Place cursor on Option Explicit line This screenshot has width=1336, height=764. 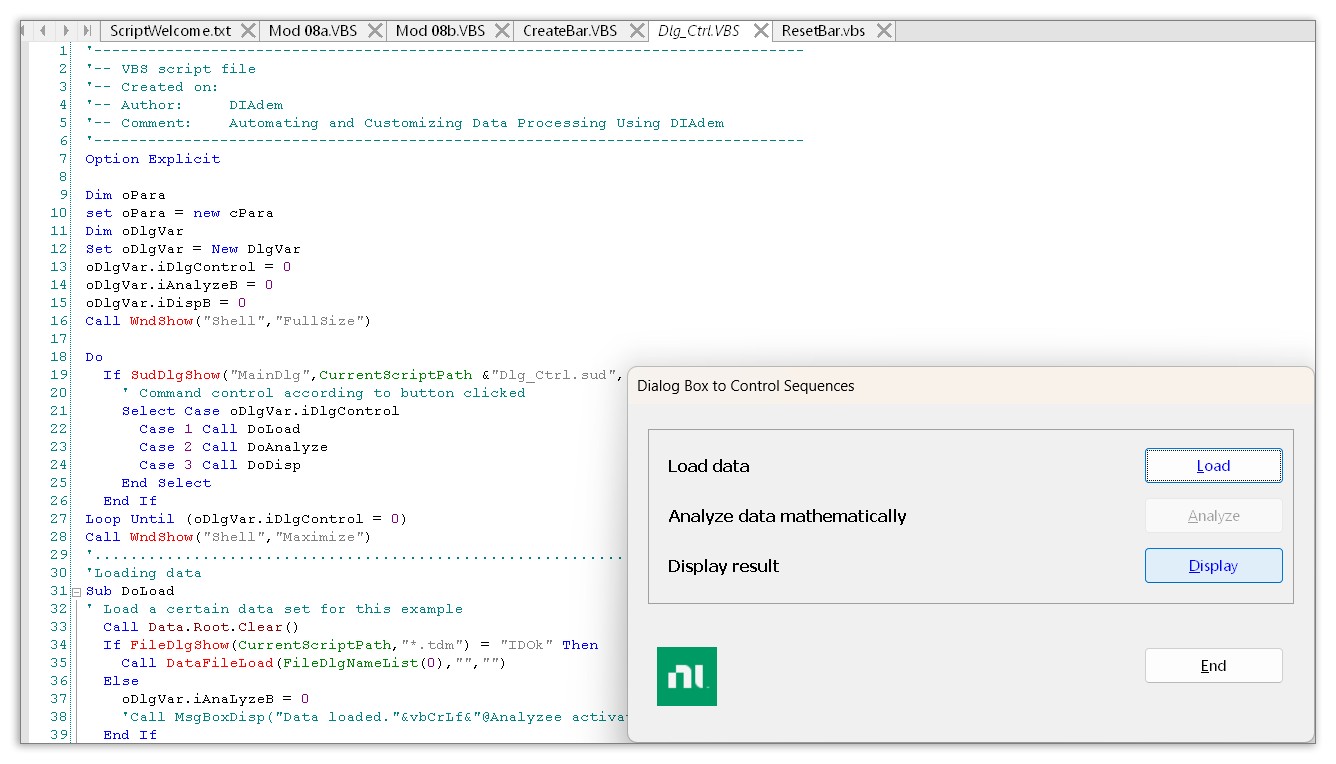[x=153, y=159]
